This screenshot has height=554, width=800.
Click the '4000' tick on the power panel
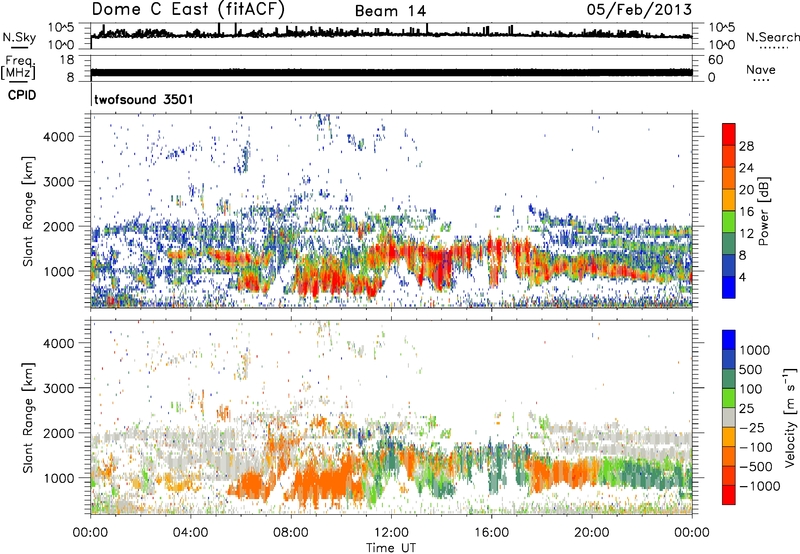tap(59, 137)
